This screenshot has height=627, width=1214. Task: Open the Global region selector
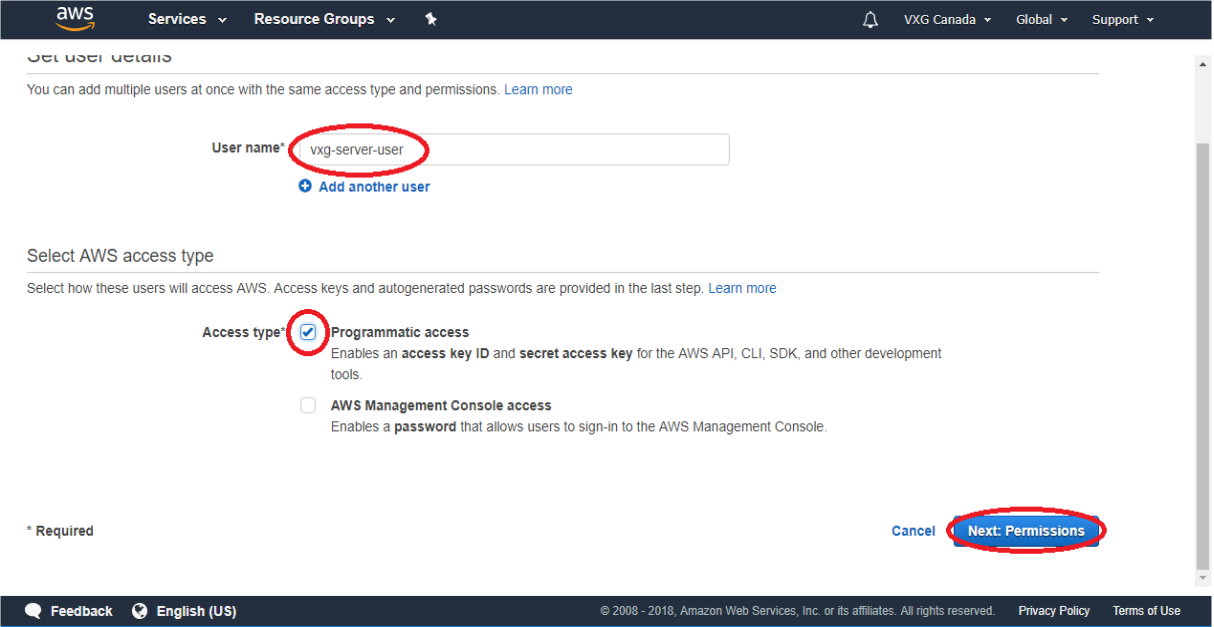tap(1041, 20)
